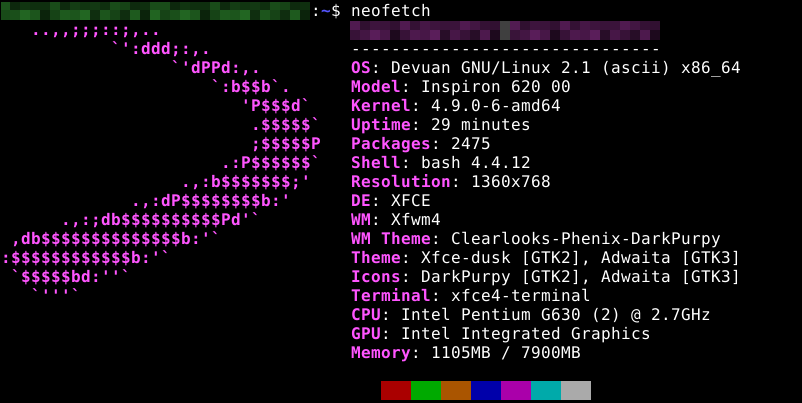Click the typed 'neofetch' command
Image resolution: width=802 pixels, height=403 pixels.
[391, 11]
